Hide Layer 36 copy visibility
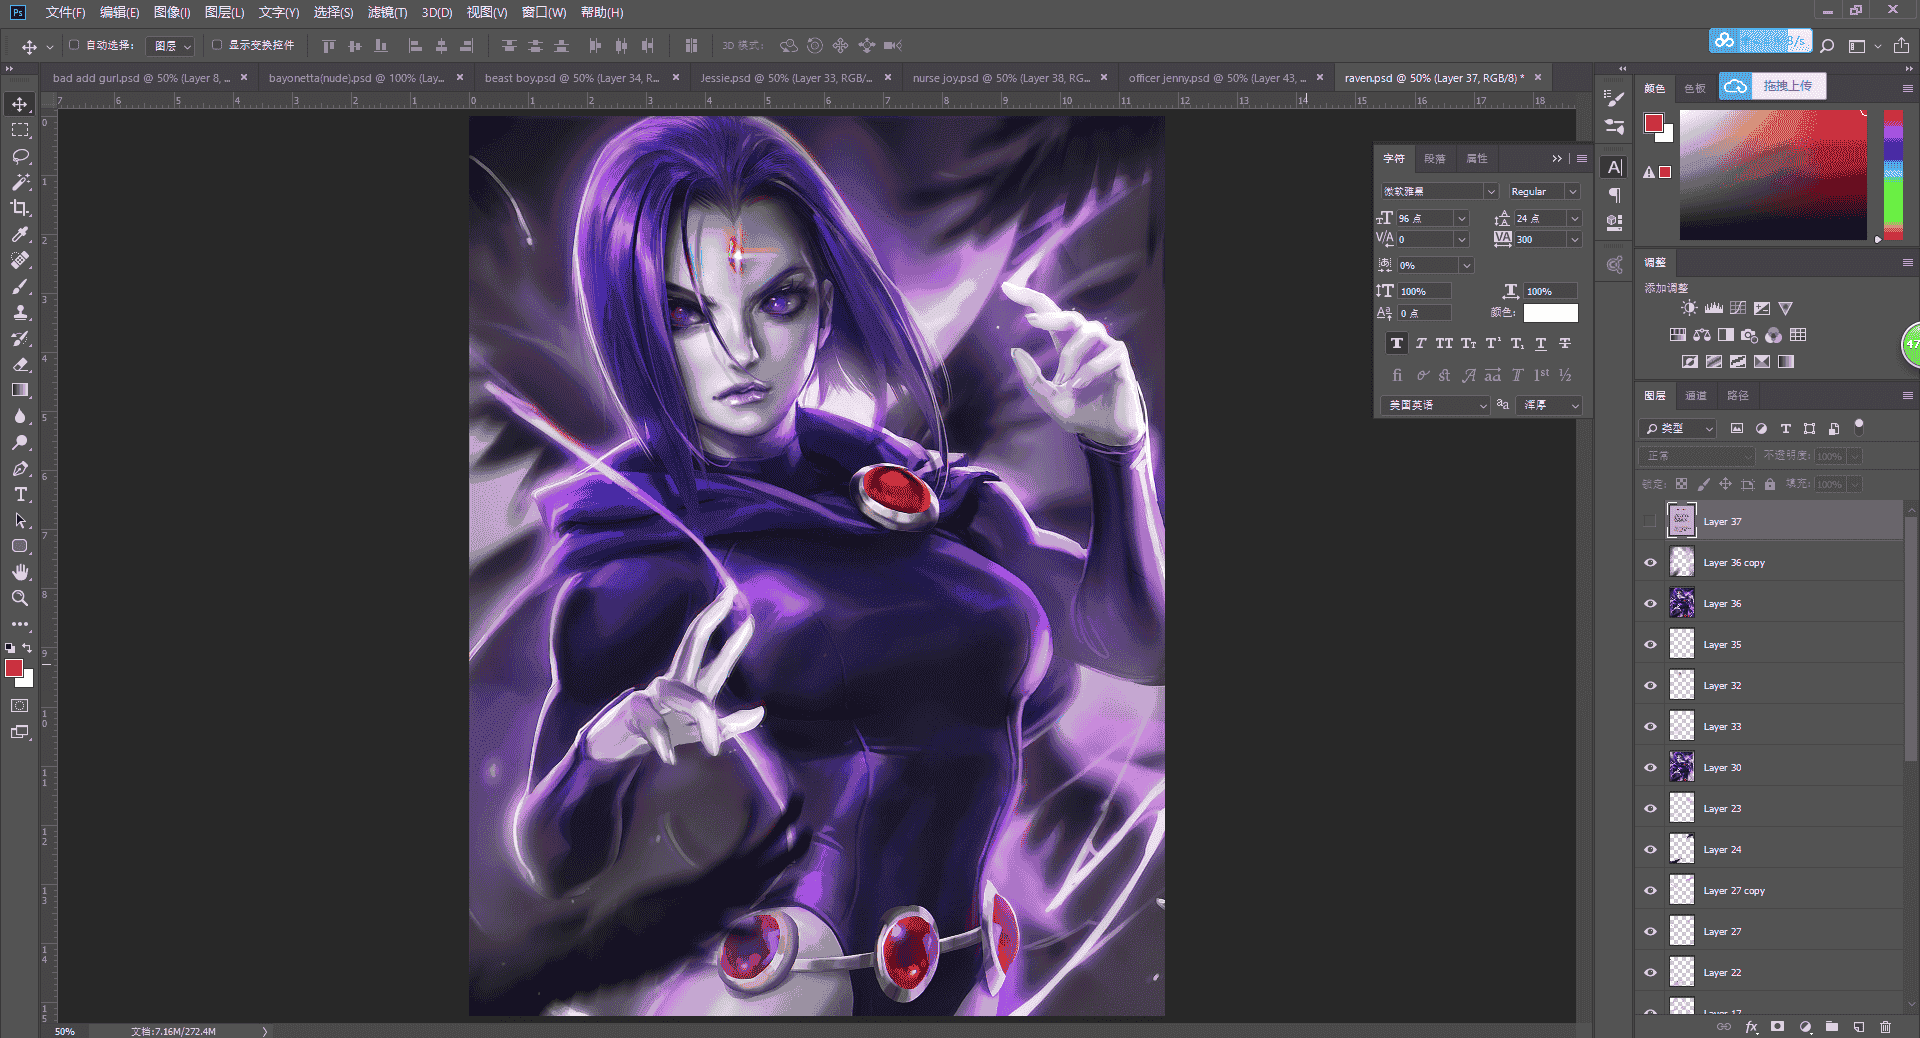The image size is (1920, 1038). 1650,563
